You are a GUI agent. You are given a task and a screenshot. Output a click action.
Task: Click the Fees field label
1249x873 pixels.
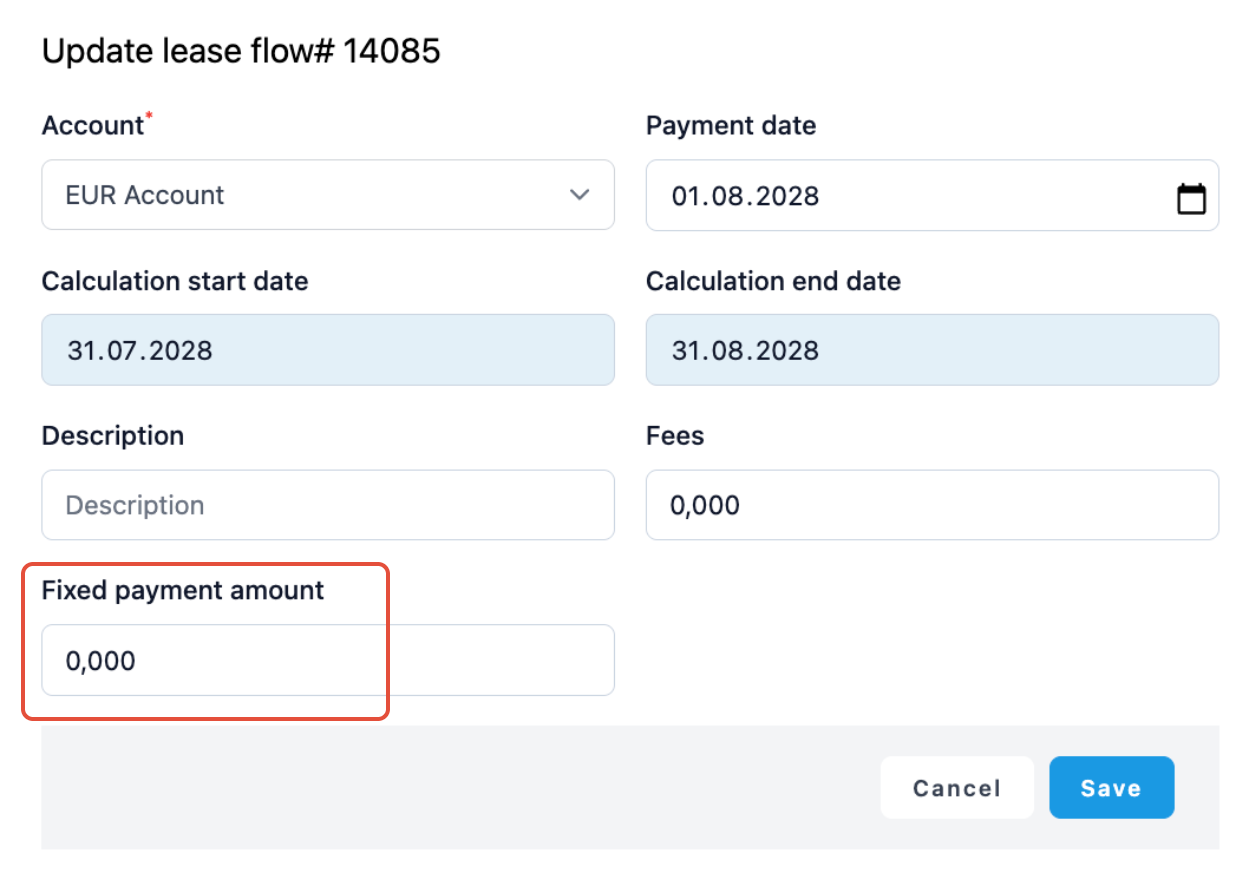click(674, 436)
